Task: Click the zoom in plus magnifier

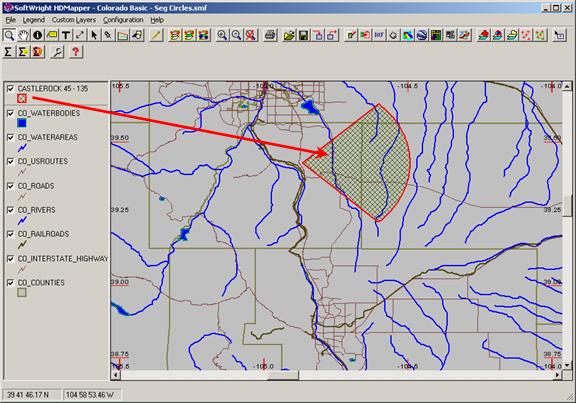Action: click(222, 35)
